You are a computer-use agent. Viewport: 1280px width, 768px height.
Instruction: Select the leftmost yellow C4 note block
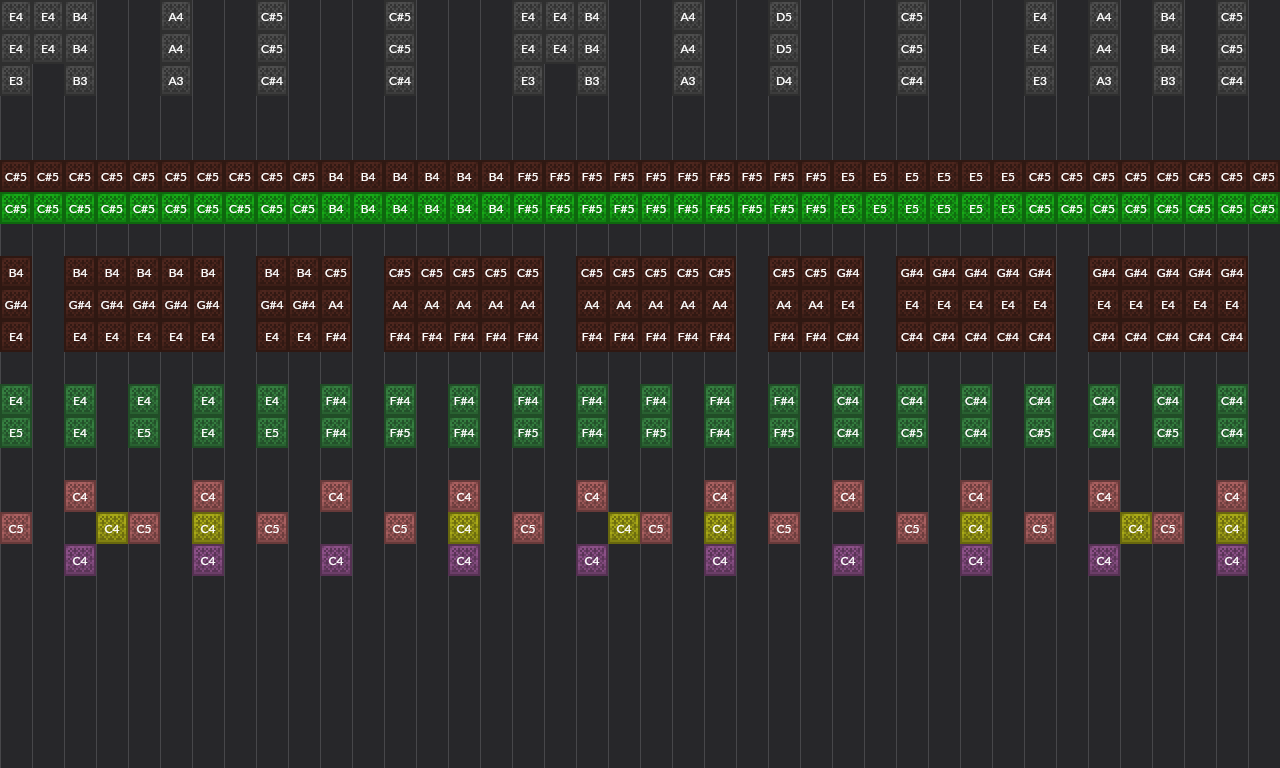(x=112, y=529)
